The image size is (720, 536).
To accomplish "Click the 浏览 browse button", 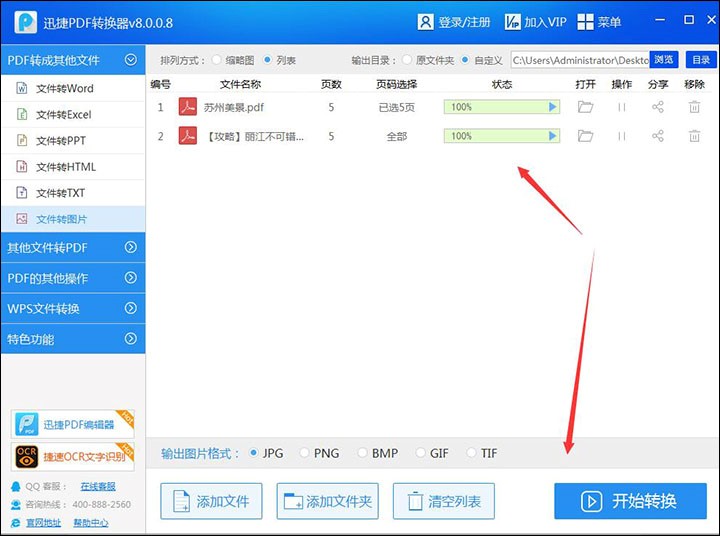I will pos(664,60).
